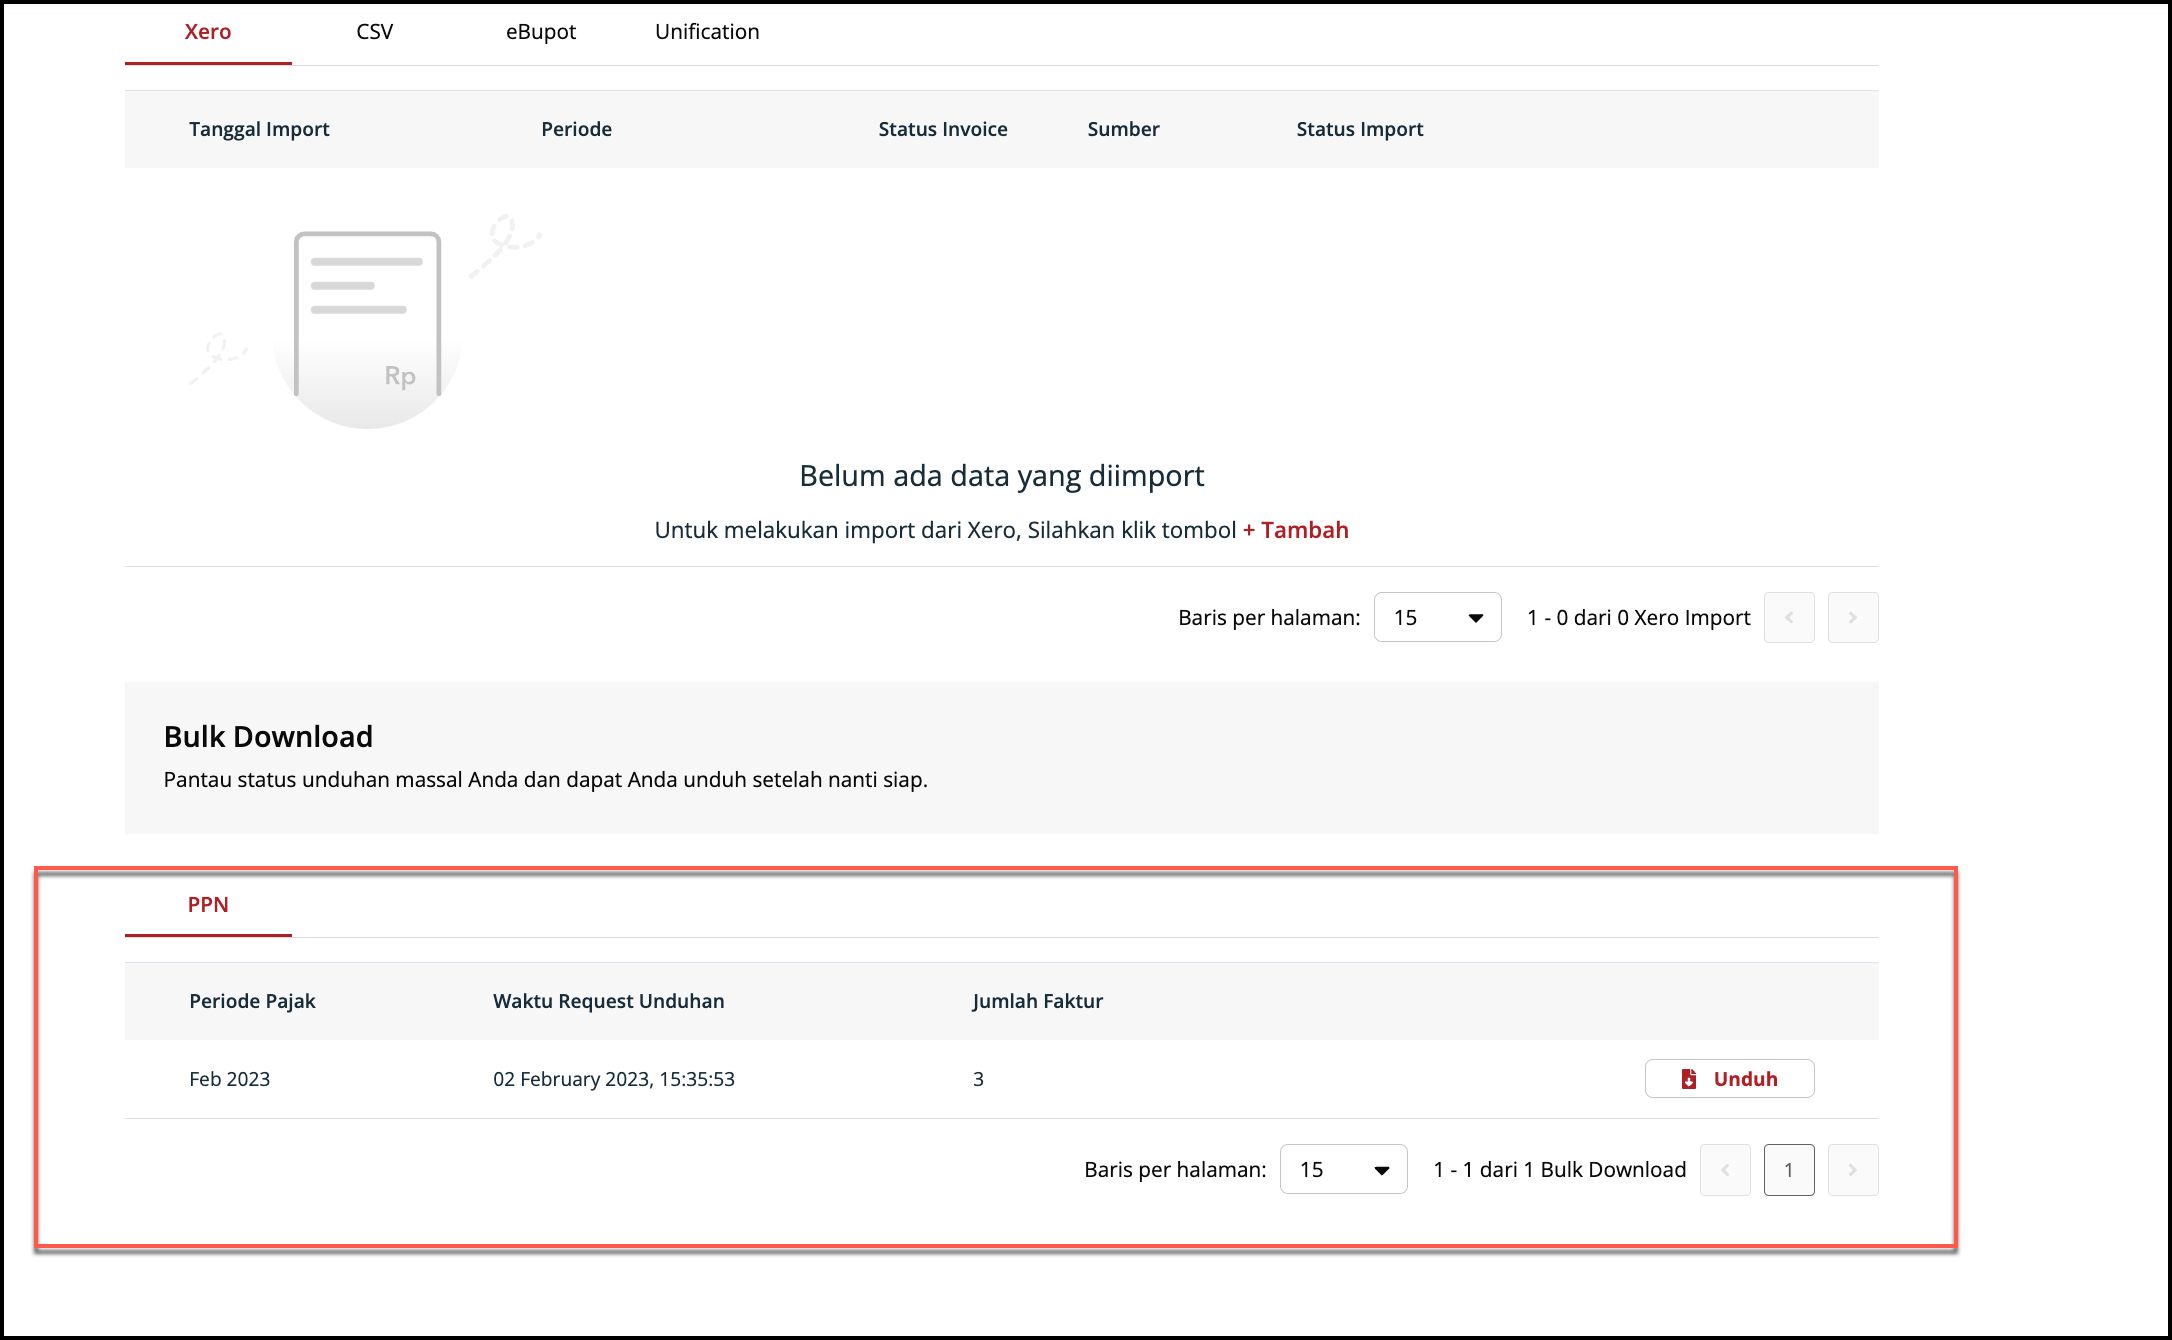Select the Xero tab
This screenshot has height=1340, width=2172.
pos(208,32)
